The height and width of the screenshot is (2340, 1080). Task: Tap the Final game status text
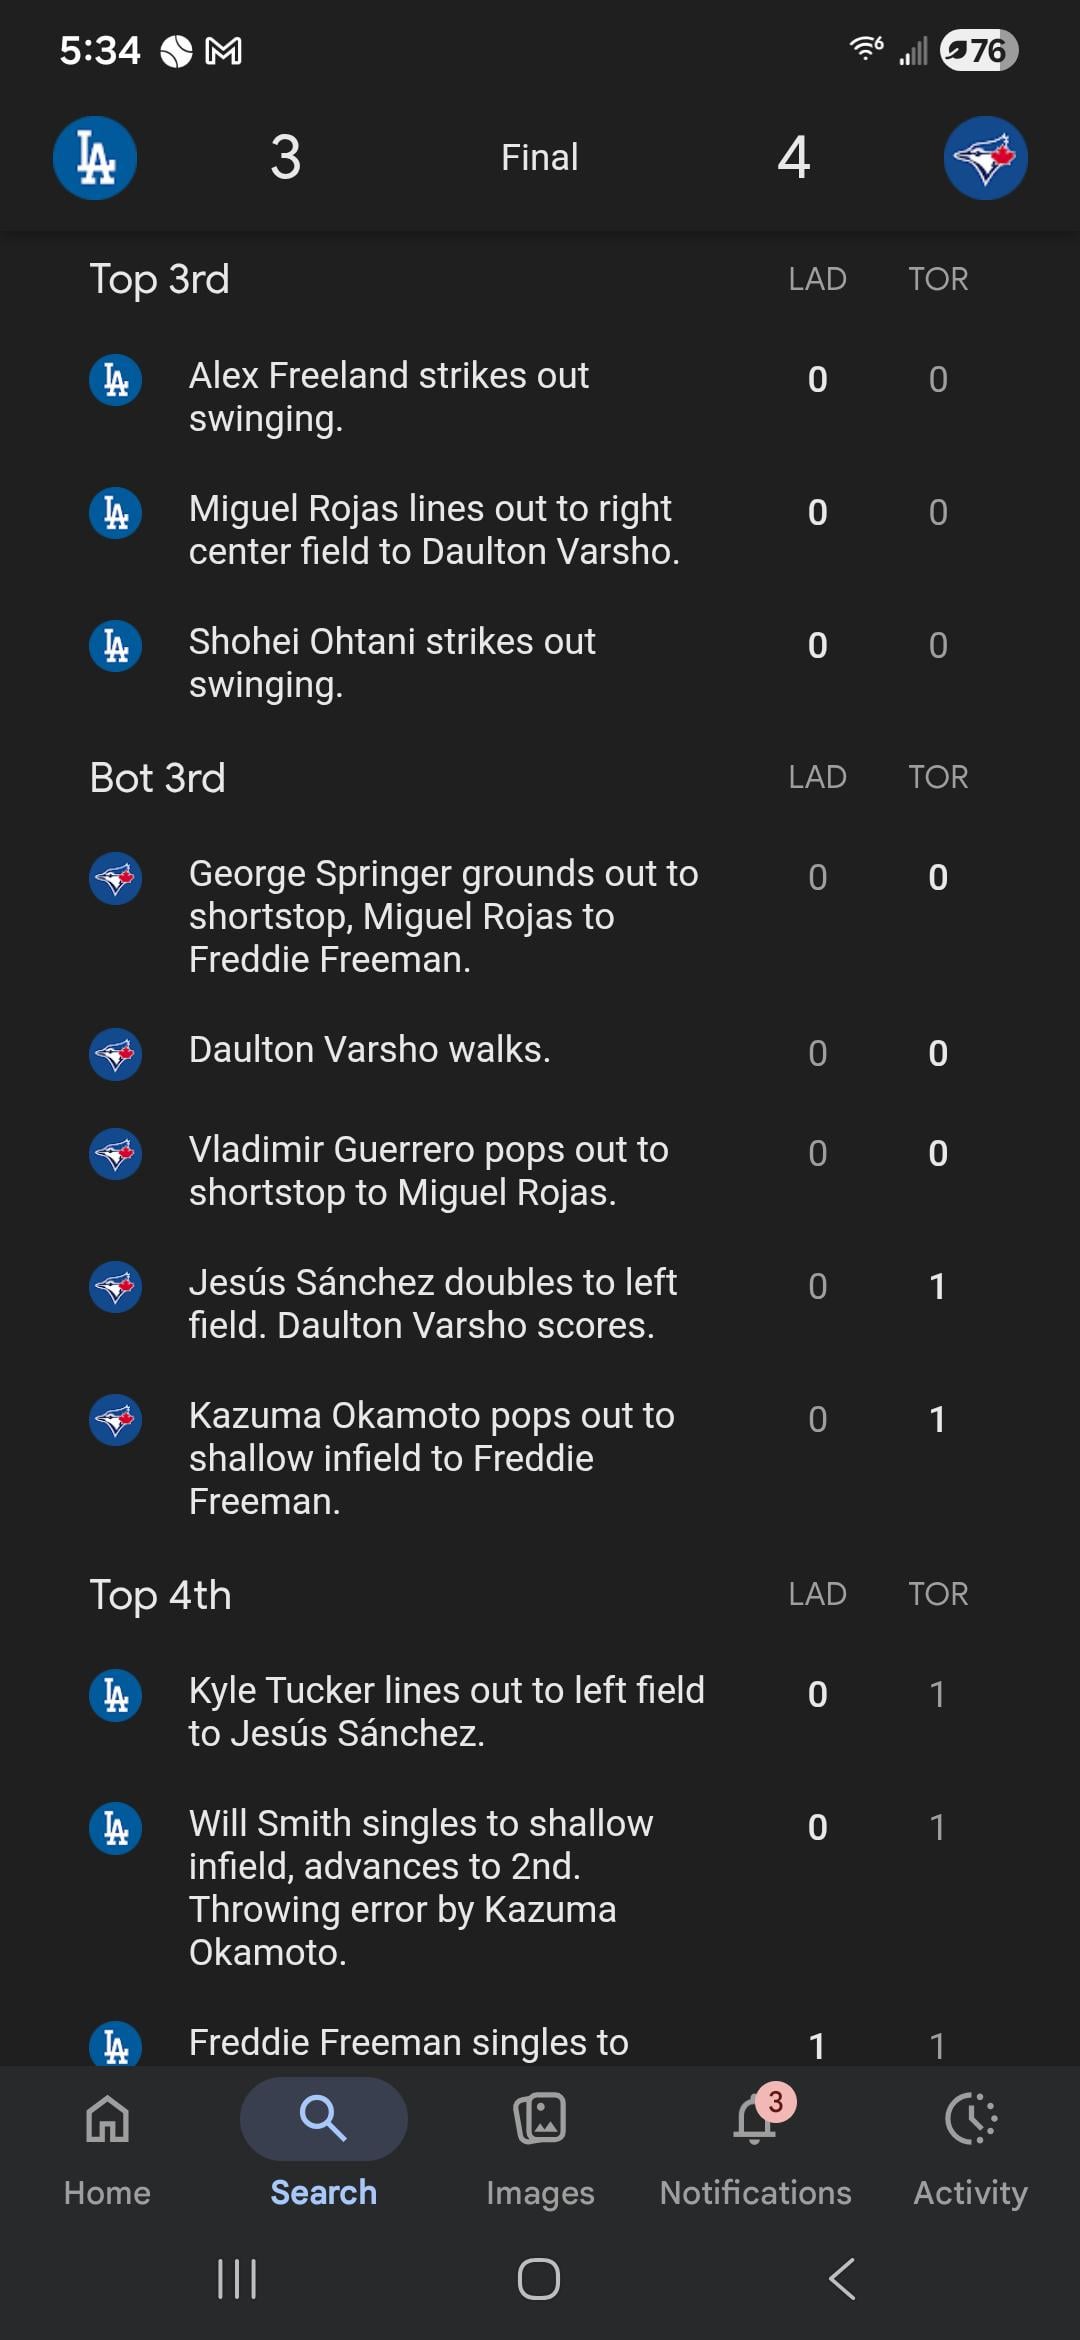(x=539, y=157)
